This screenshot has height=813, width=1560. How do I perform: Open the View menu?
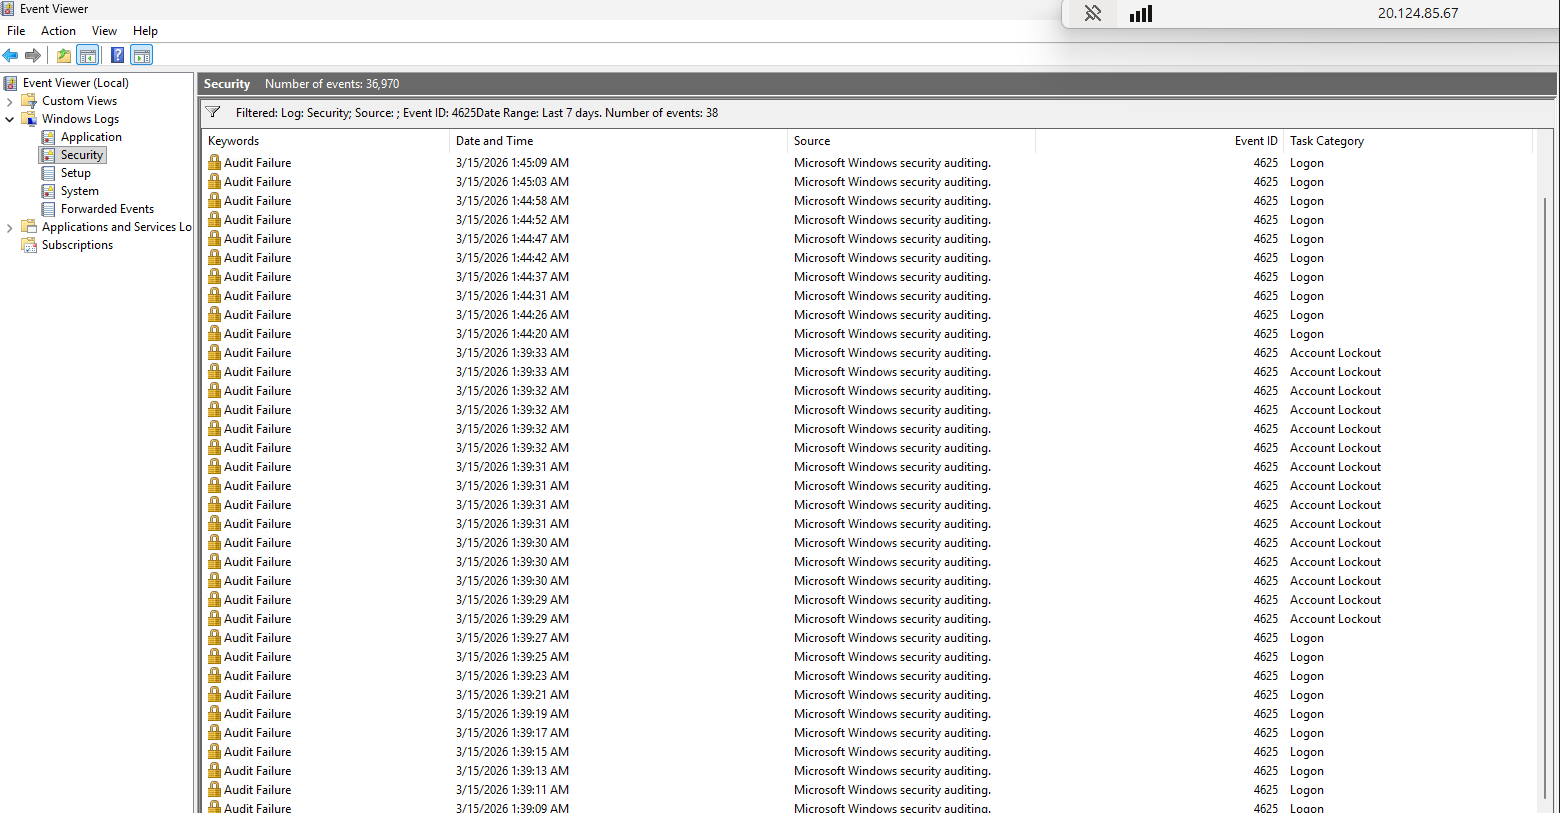point(104,30)
